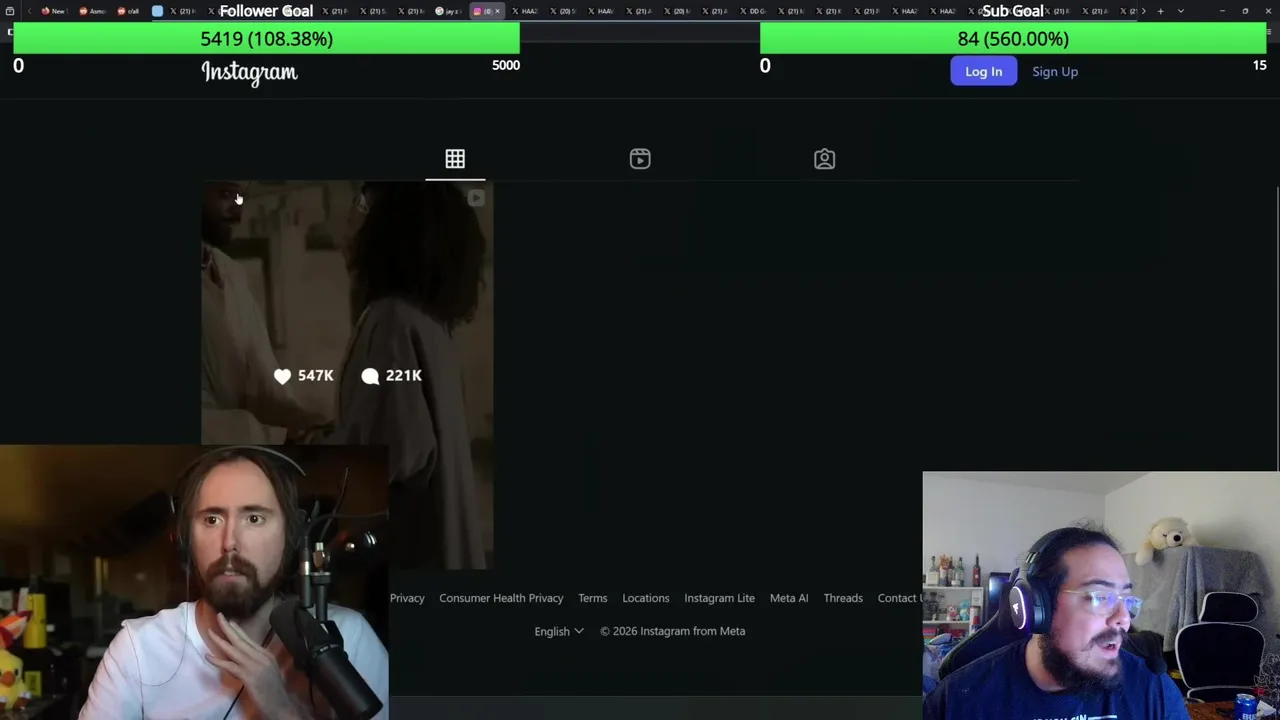The image size is (1280, 720).
Task: Switch to the blue square icon tab
Action: [157, 11]
